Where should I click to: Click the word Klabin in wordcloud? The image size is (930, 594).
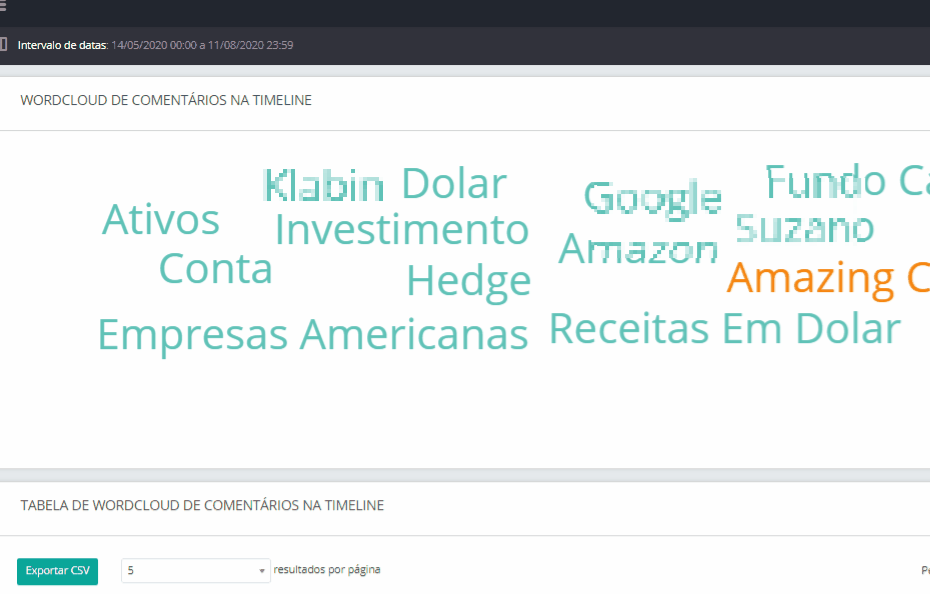pos(323,185)
